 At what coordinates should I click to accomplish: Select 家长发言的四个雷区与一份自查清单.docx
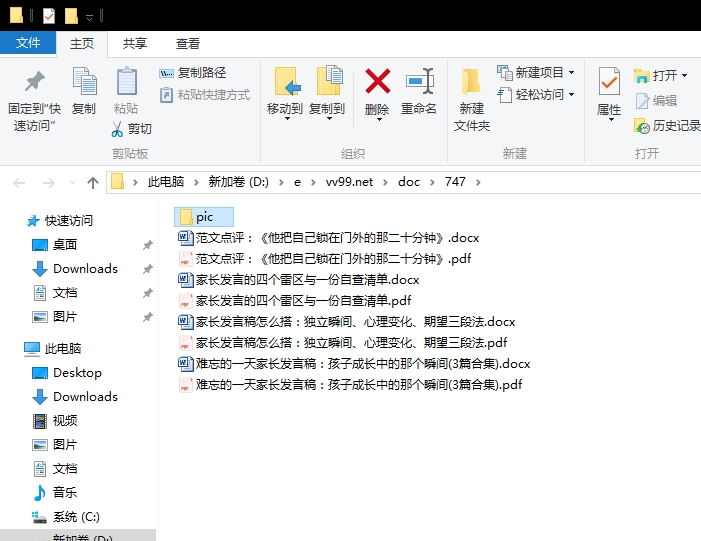299,279
